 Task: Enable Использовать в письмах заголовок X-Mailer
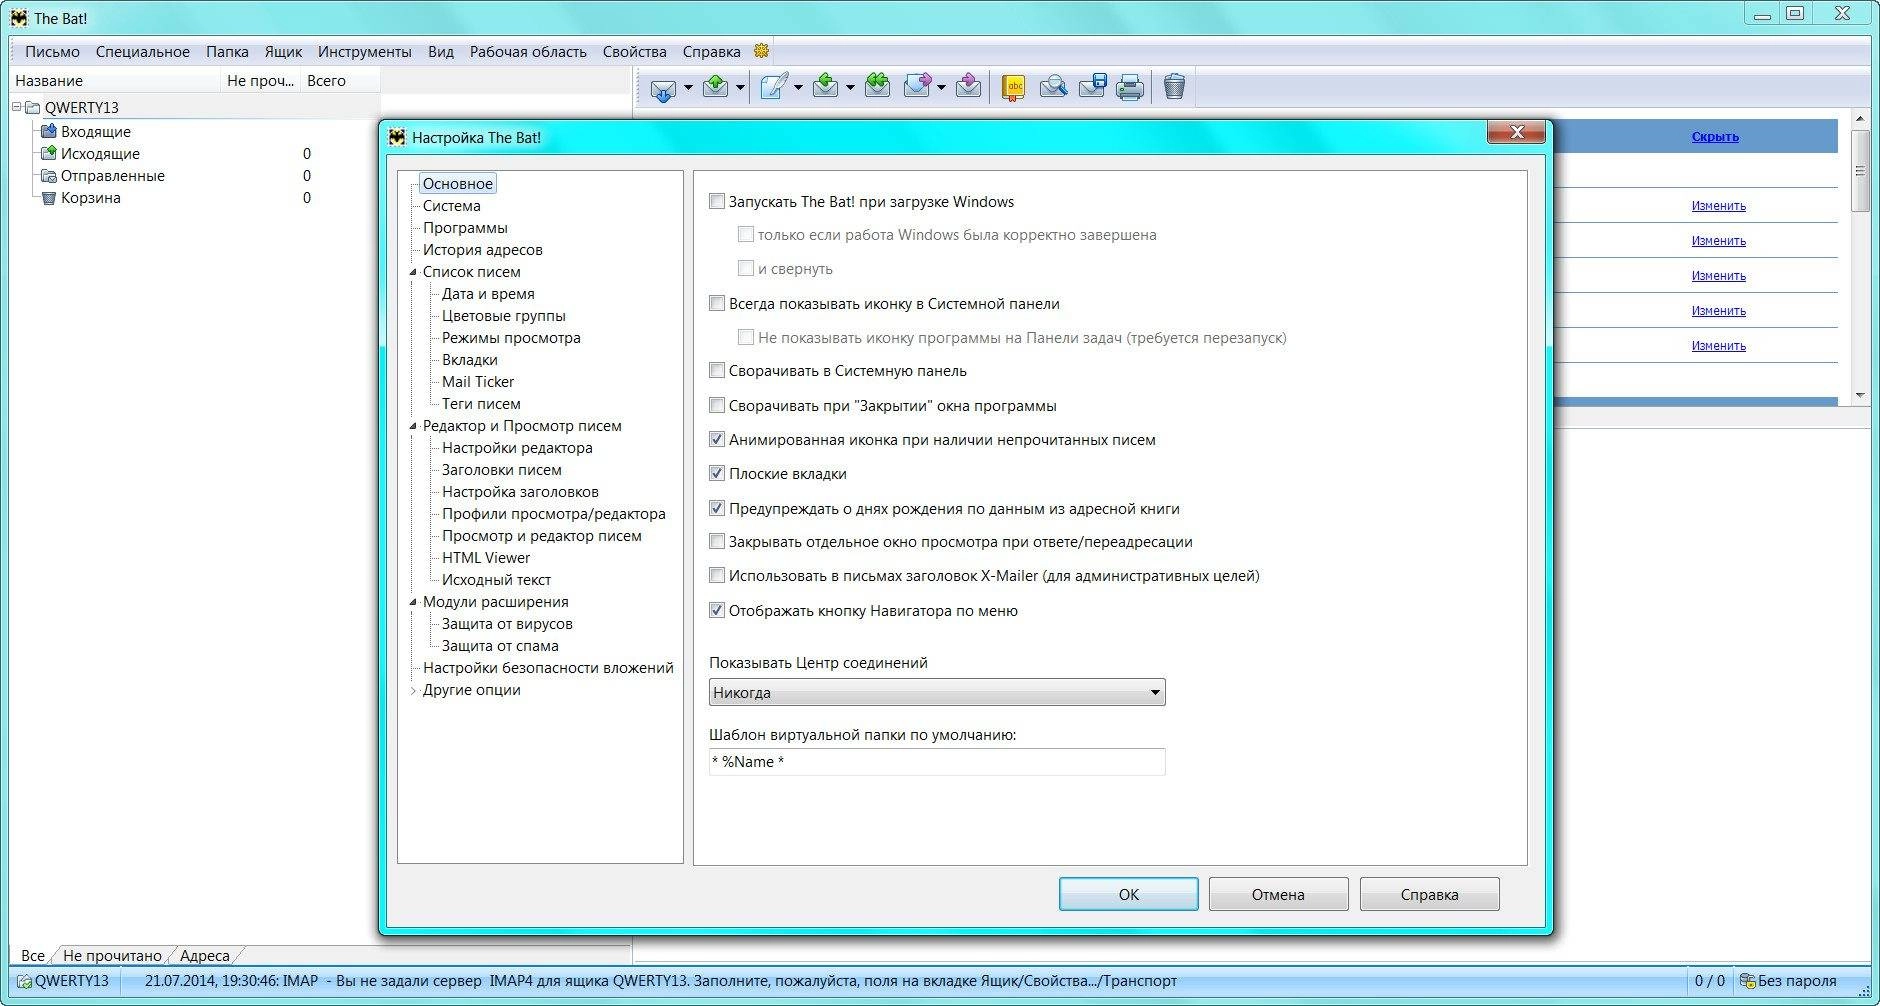[x=717, y=575]
